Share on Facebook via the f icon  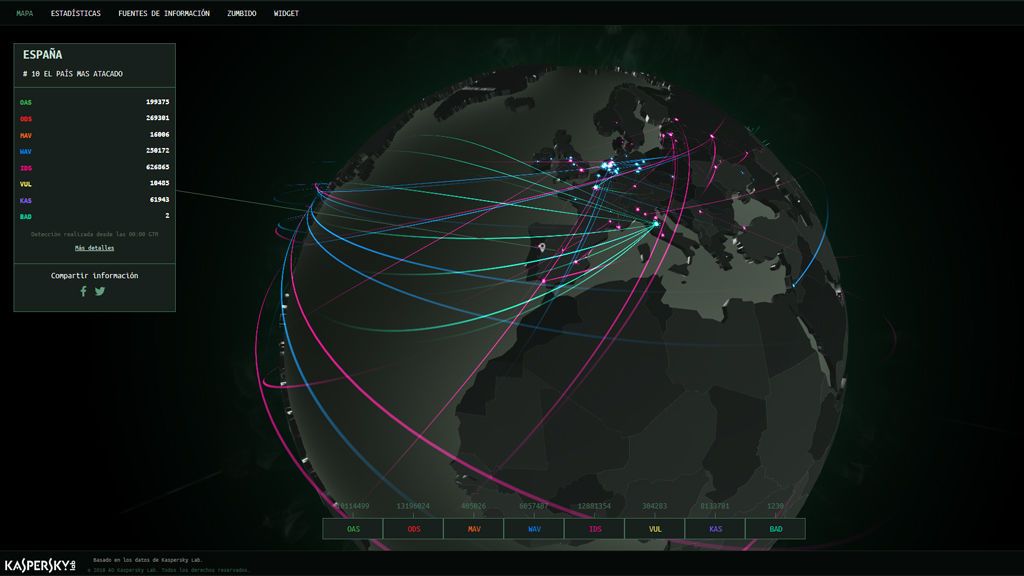pos(83,291)
